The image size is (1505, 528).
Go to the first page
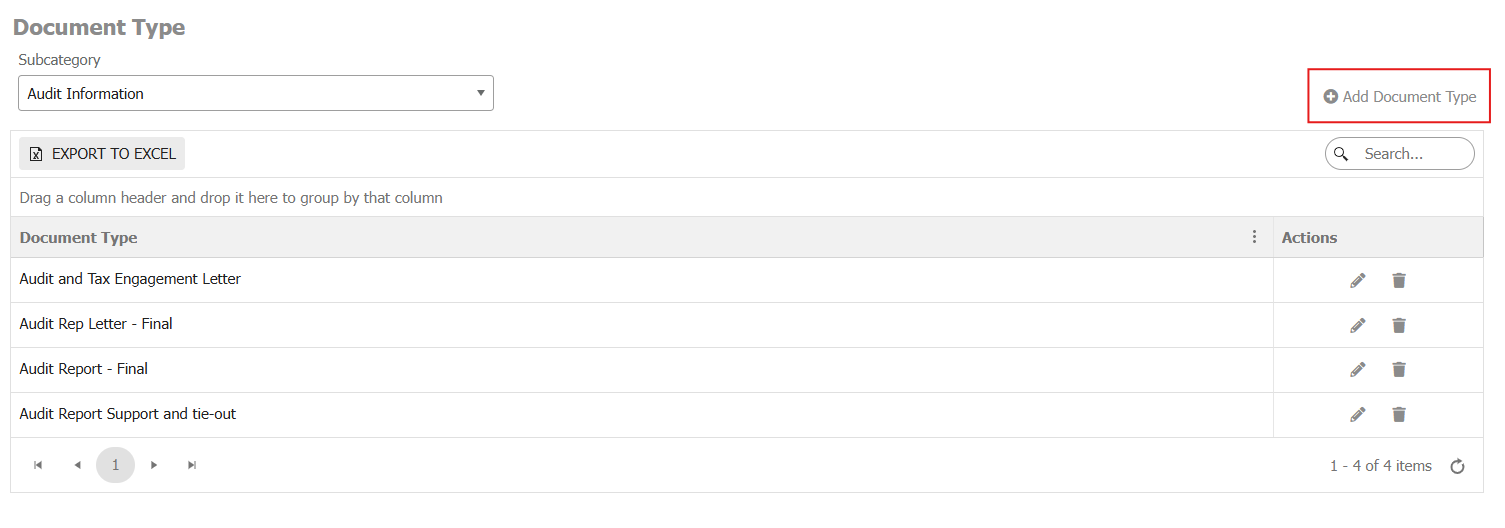[38, 465]
